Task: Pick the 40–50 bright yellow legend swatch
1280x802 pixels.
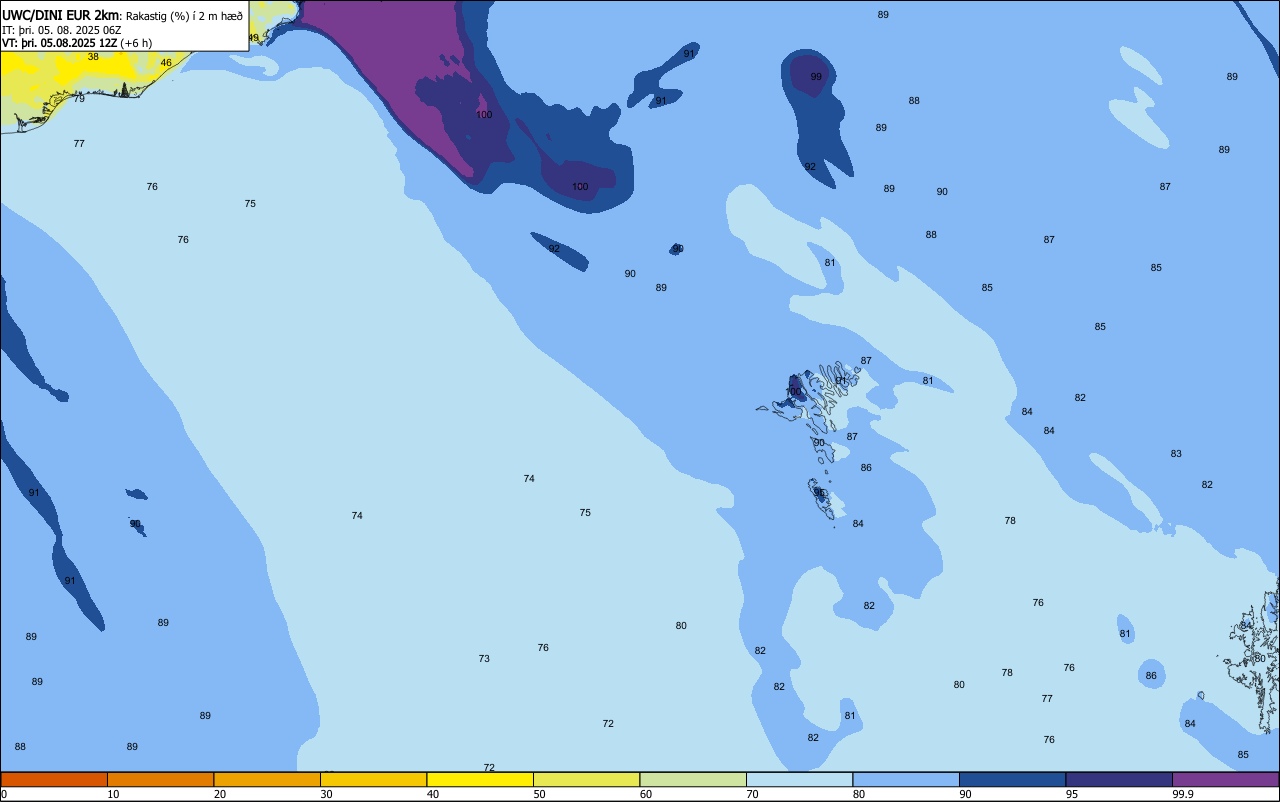Action: [480, 779]
